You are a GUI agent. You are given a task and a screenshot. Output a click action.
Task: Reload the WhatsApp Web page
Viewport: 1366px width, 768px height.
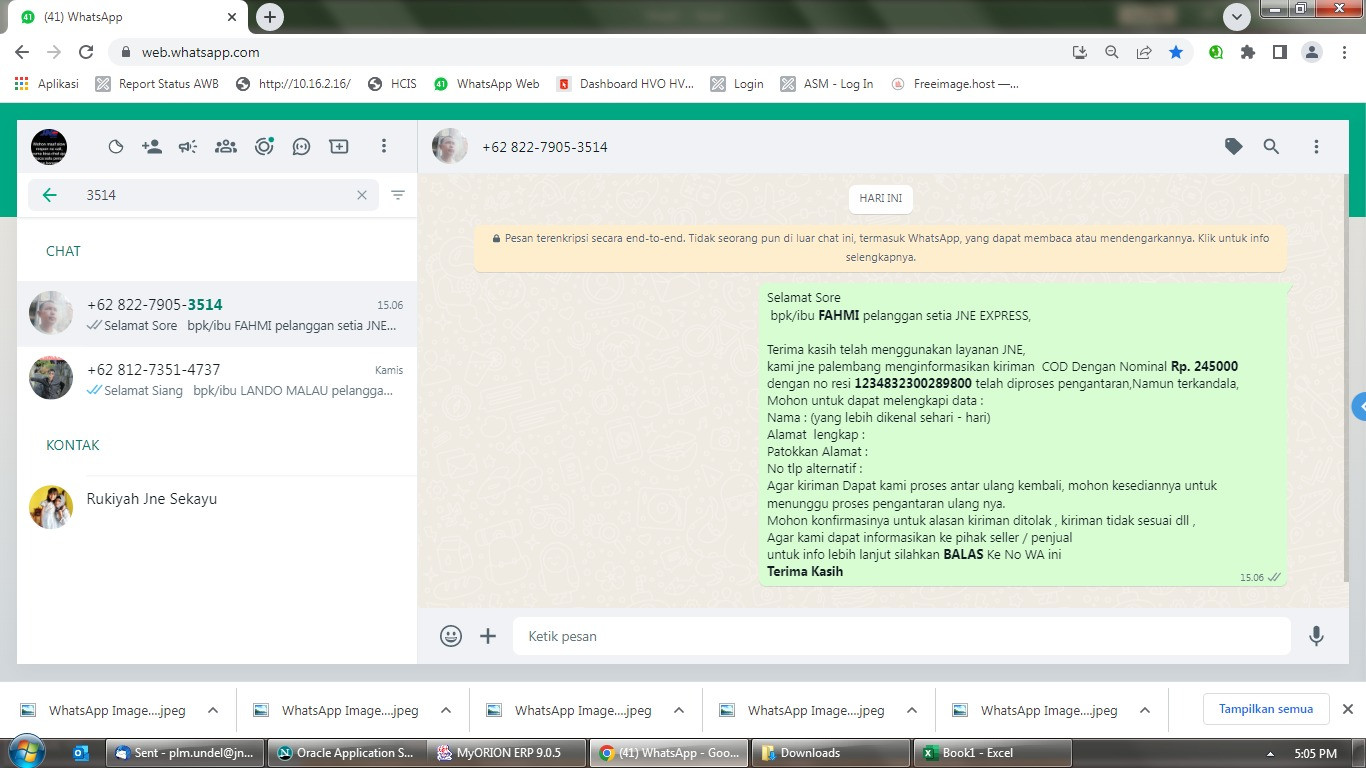click(x=86, y=52)
